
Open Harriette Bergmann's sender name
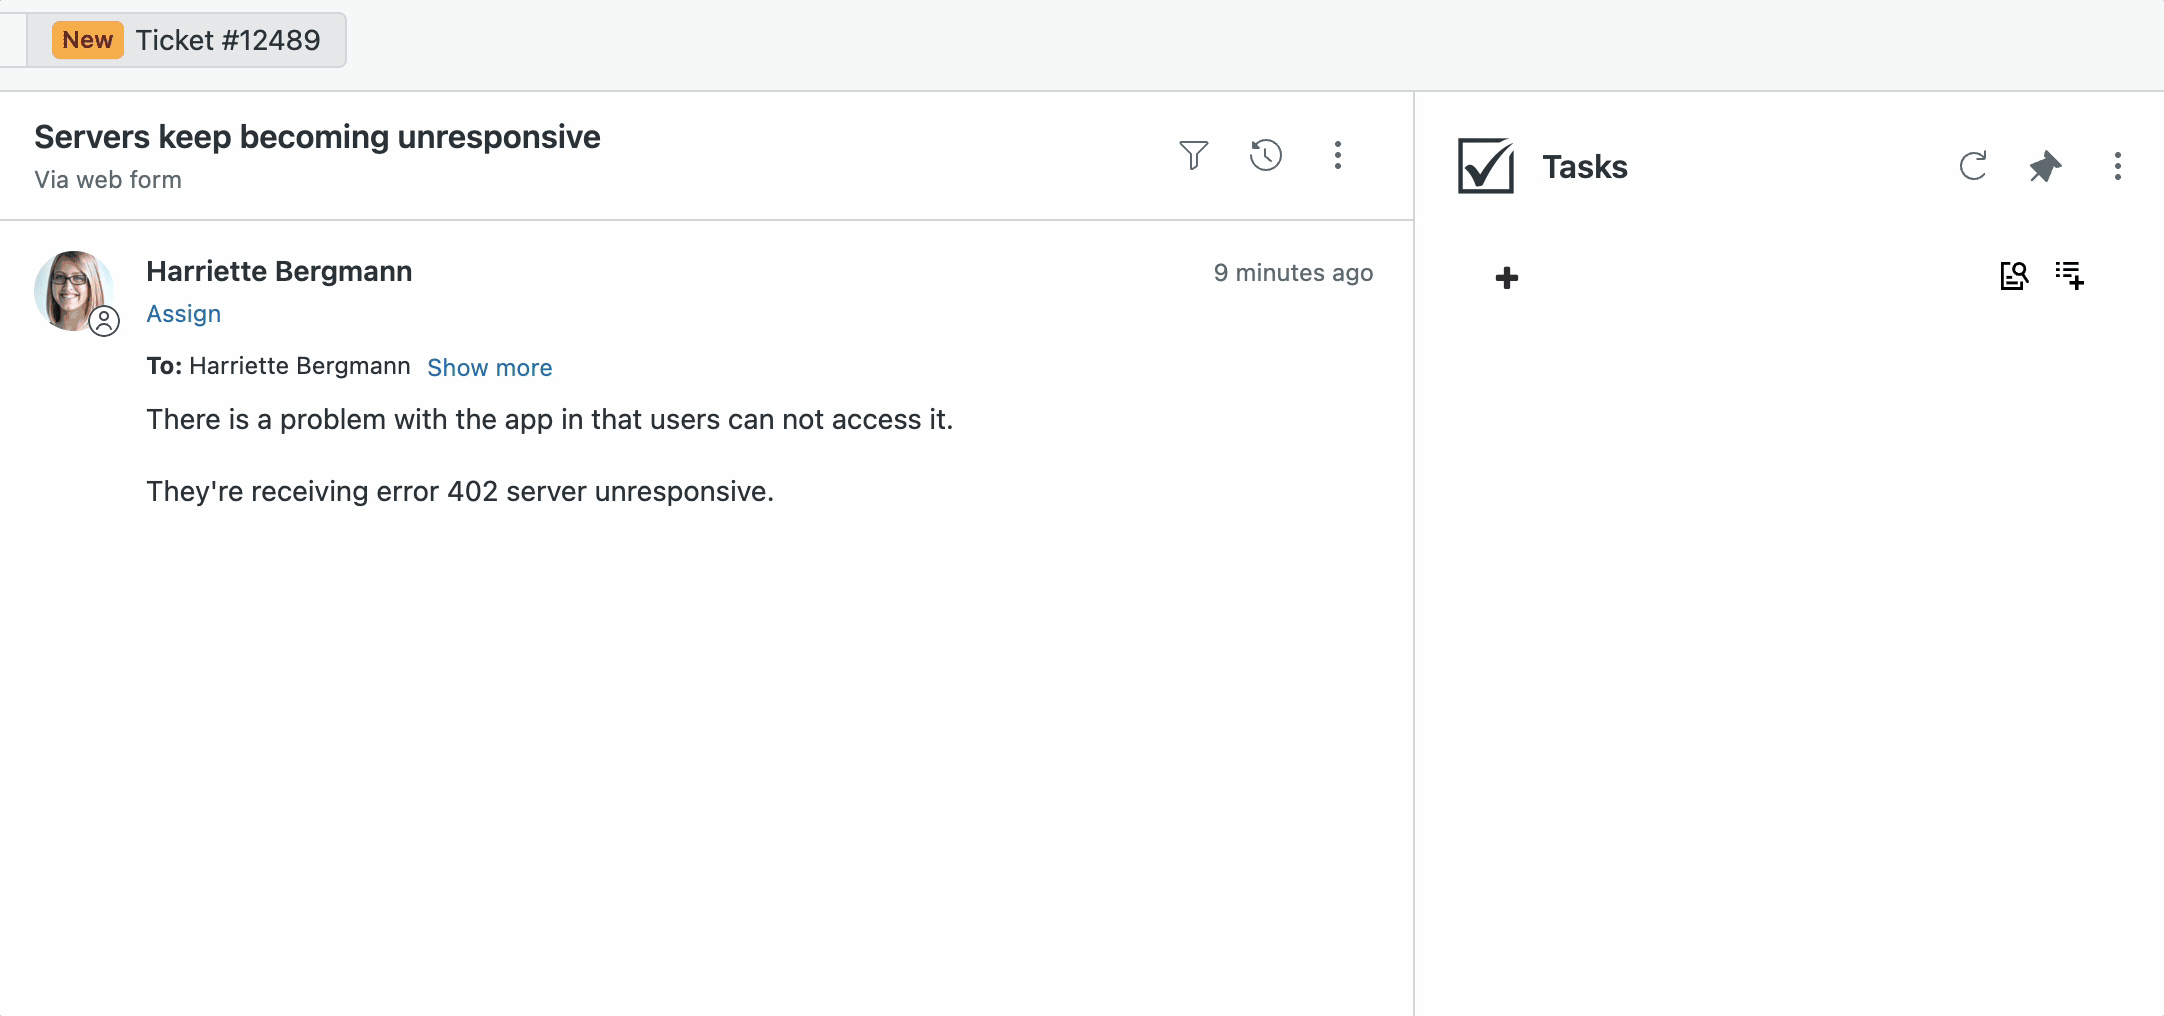coord(279,270)
